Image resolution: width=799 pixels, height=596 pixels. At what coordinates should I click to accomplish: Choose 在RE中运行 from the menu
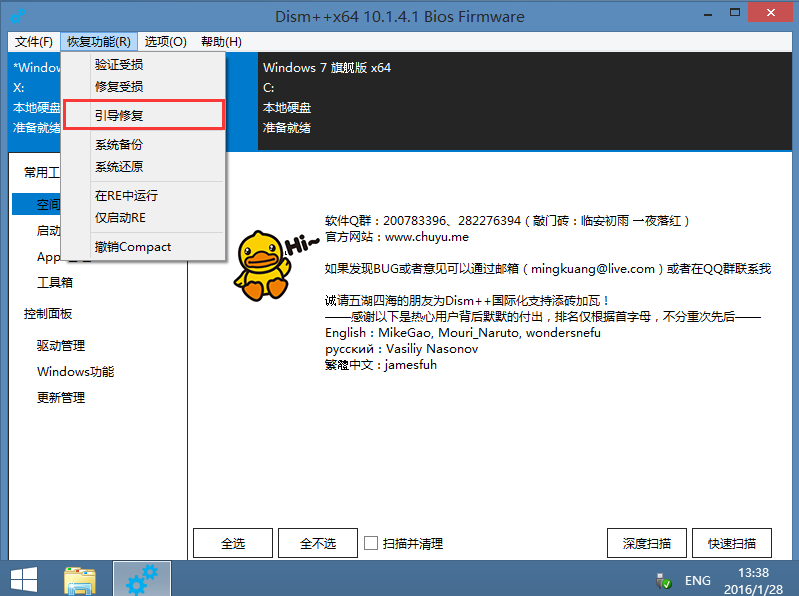click(144, 196)
